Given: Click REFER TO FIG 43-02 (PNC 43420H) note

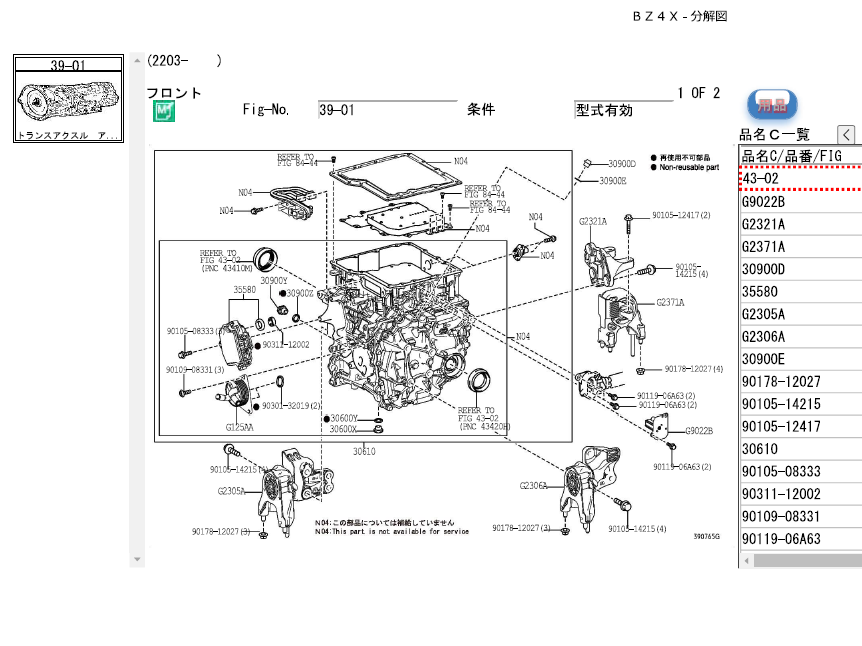Looking at the screenshot, I should (x=484, y=418).
